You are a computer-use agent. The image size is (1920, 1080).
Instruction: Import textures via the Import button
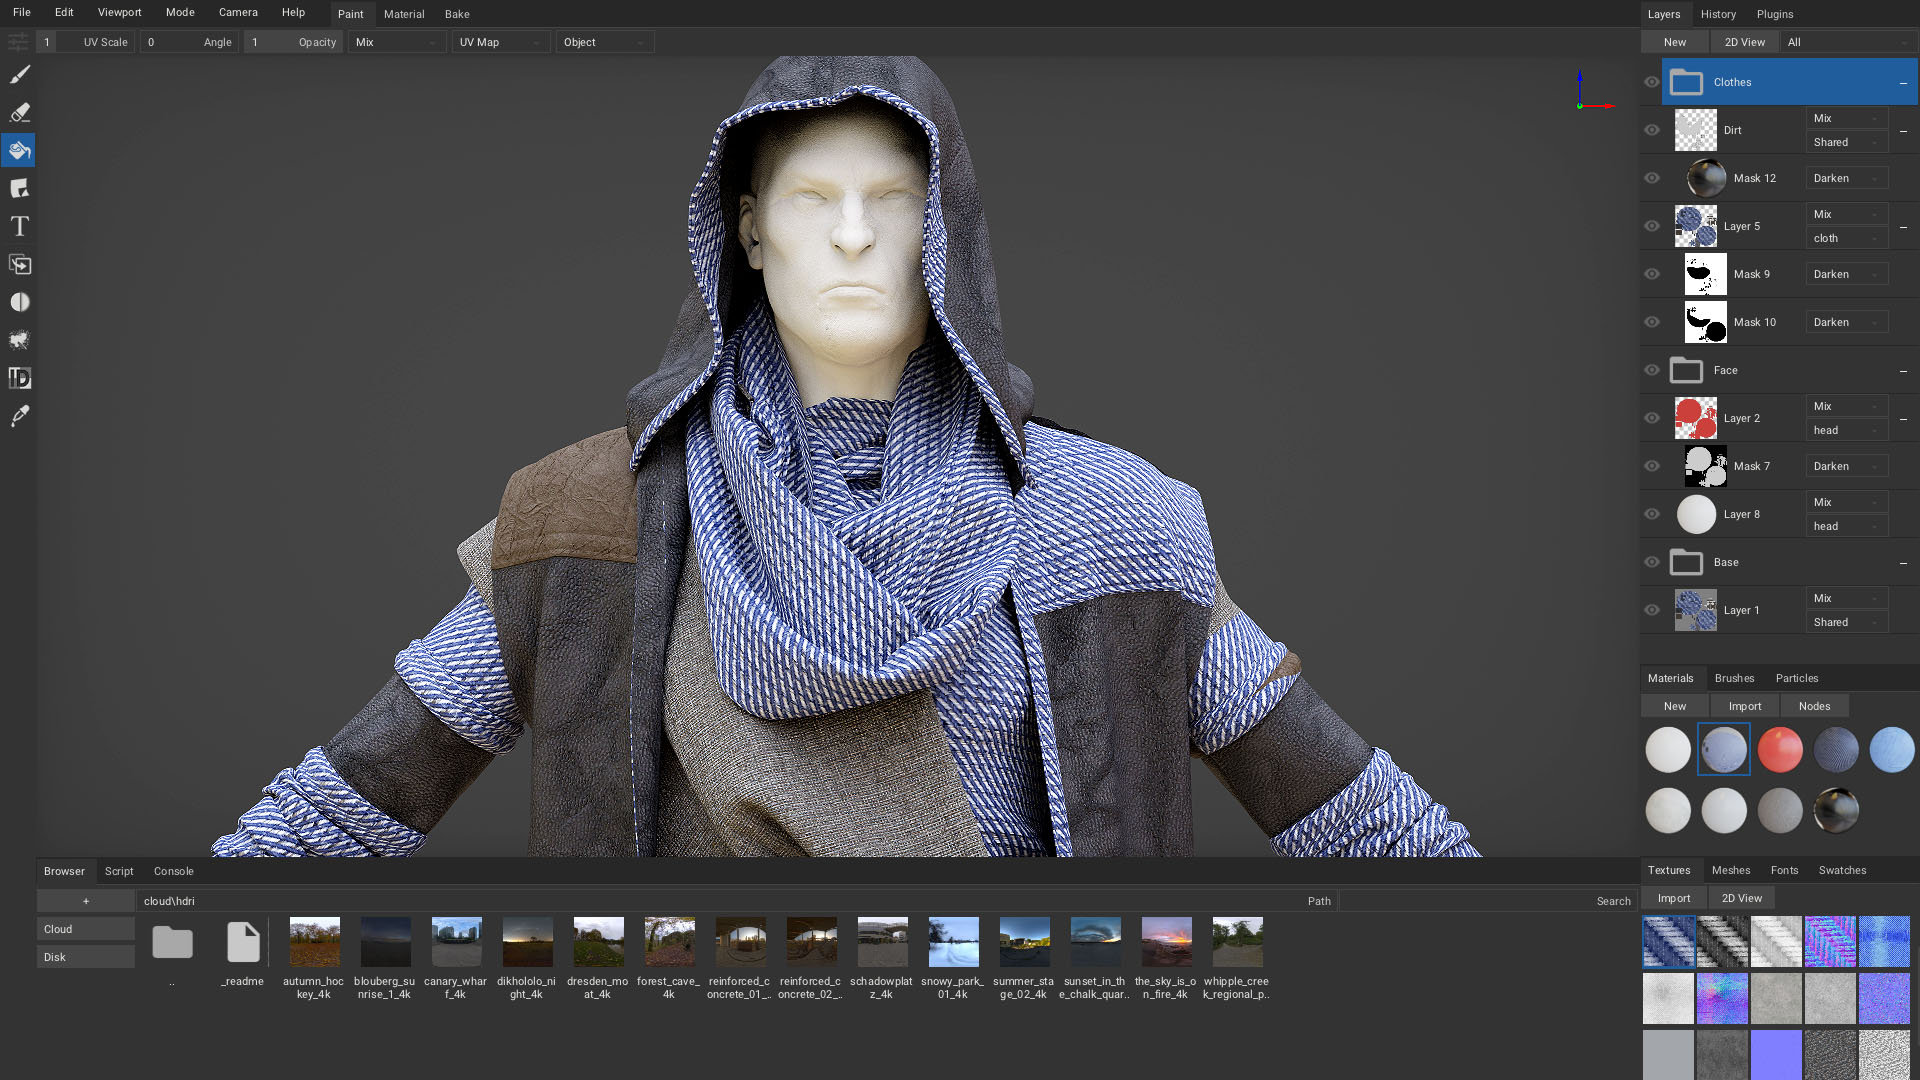[x=1673, y=898]
